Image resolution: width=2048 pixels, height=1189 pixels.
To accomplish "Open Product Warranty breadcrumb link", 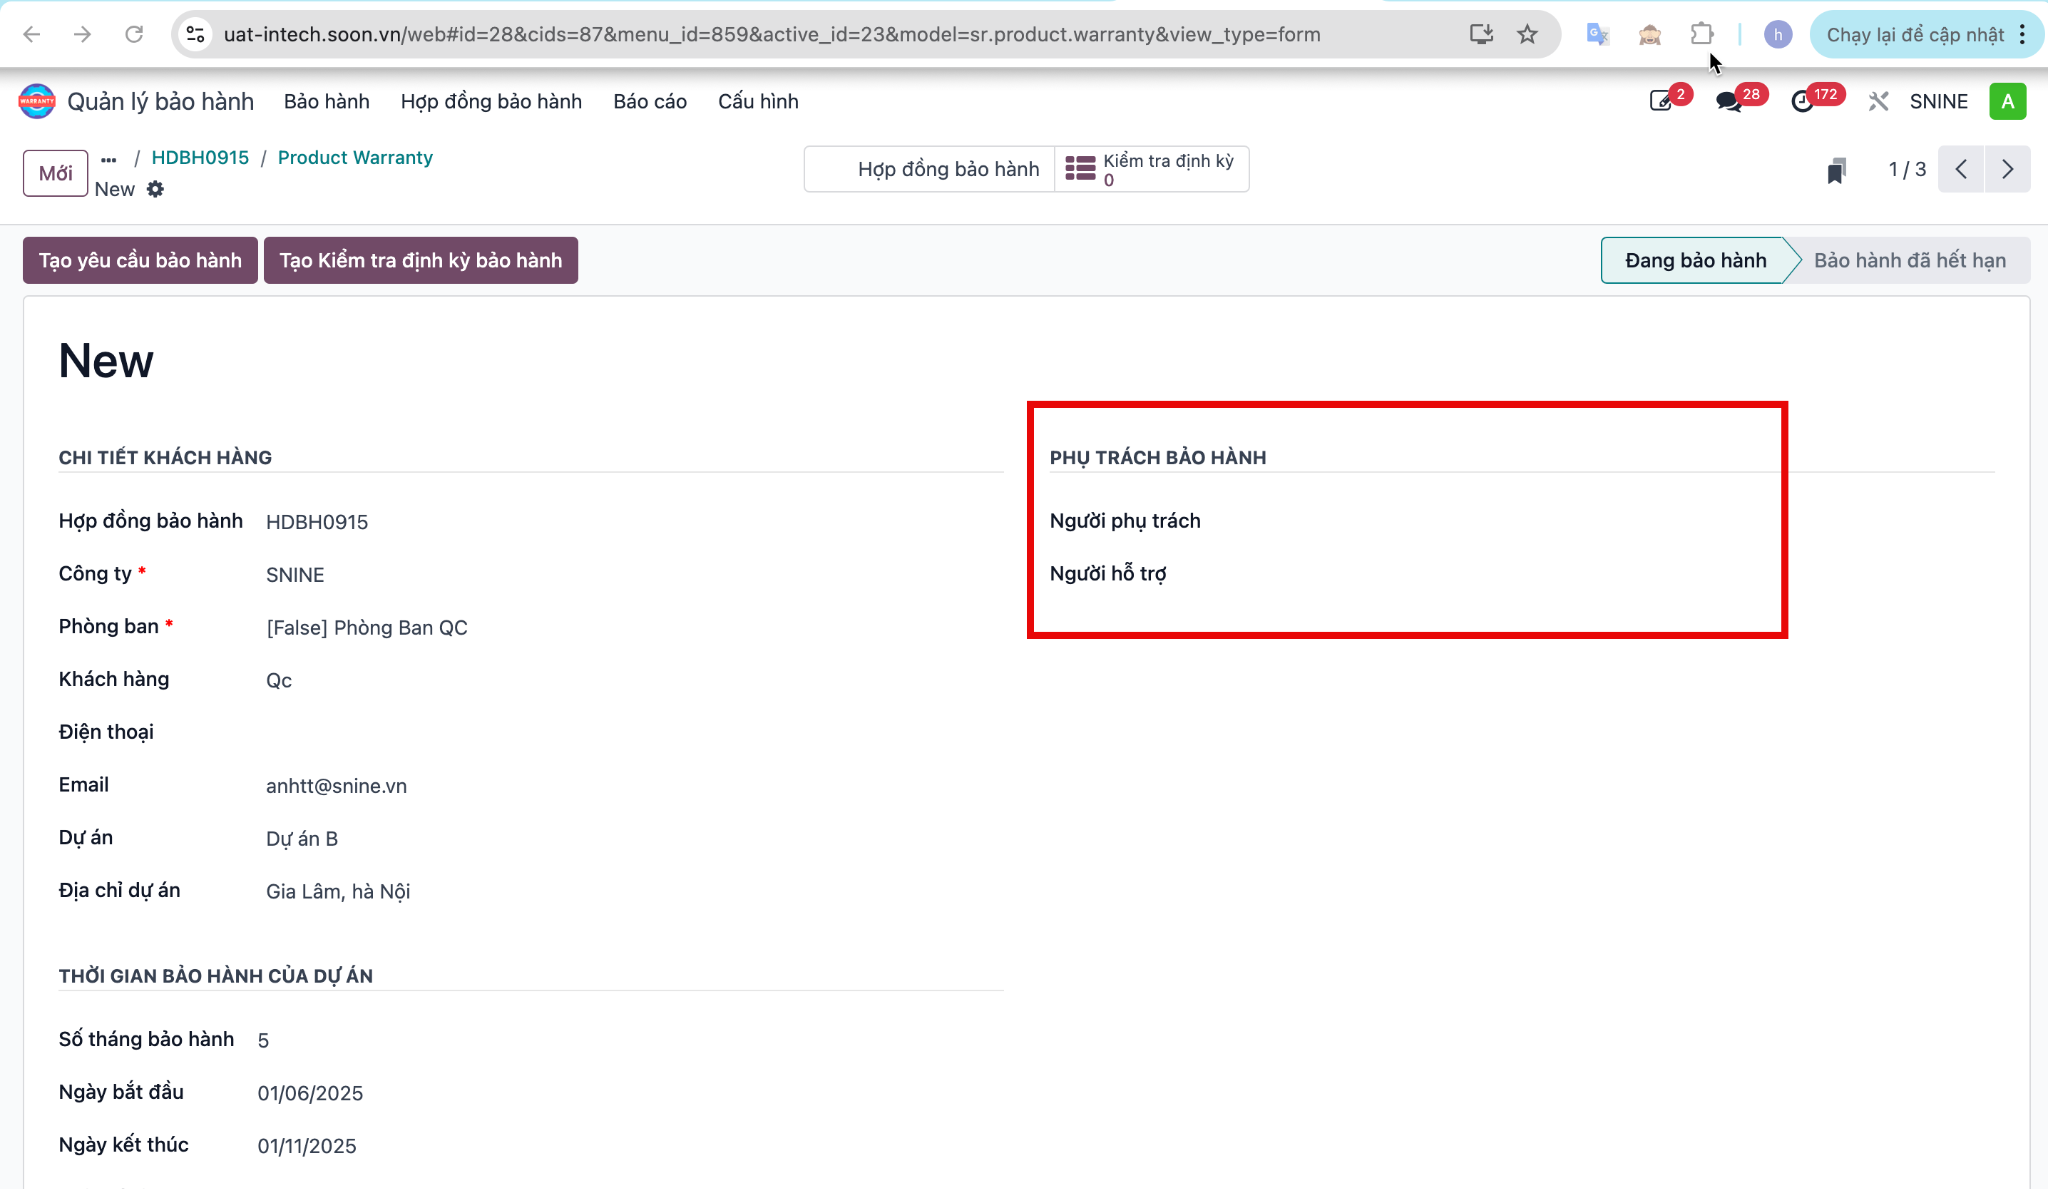I will [x=355, y=158].
